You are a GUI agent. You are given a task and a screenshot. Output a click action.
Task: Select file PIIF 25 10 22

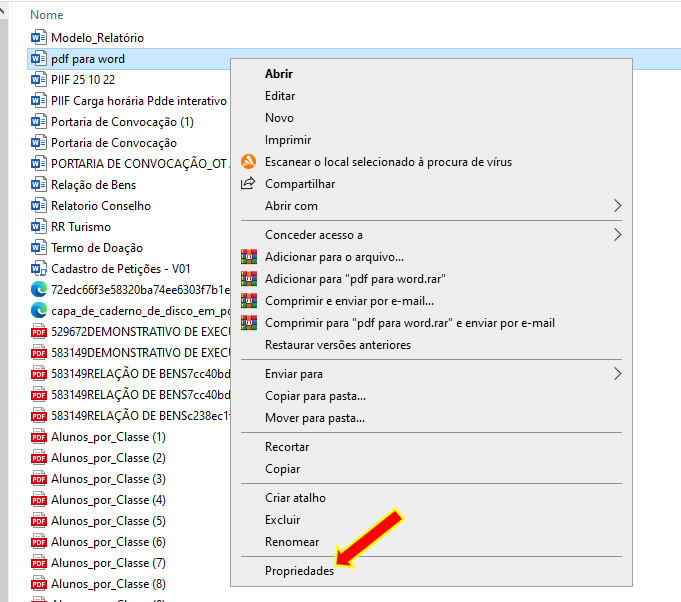pyautogui.click(x=83, y=79)
